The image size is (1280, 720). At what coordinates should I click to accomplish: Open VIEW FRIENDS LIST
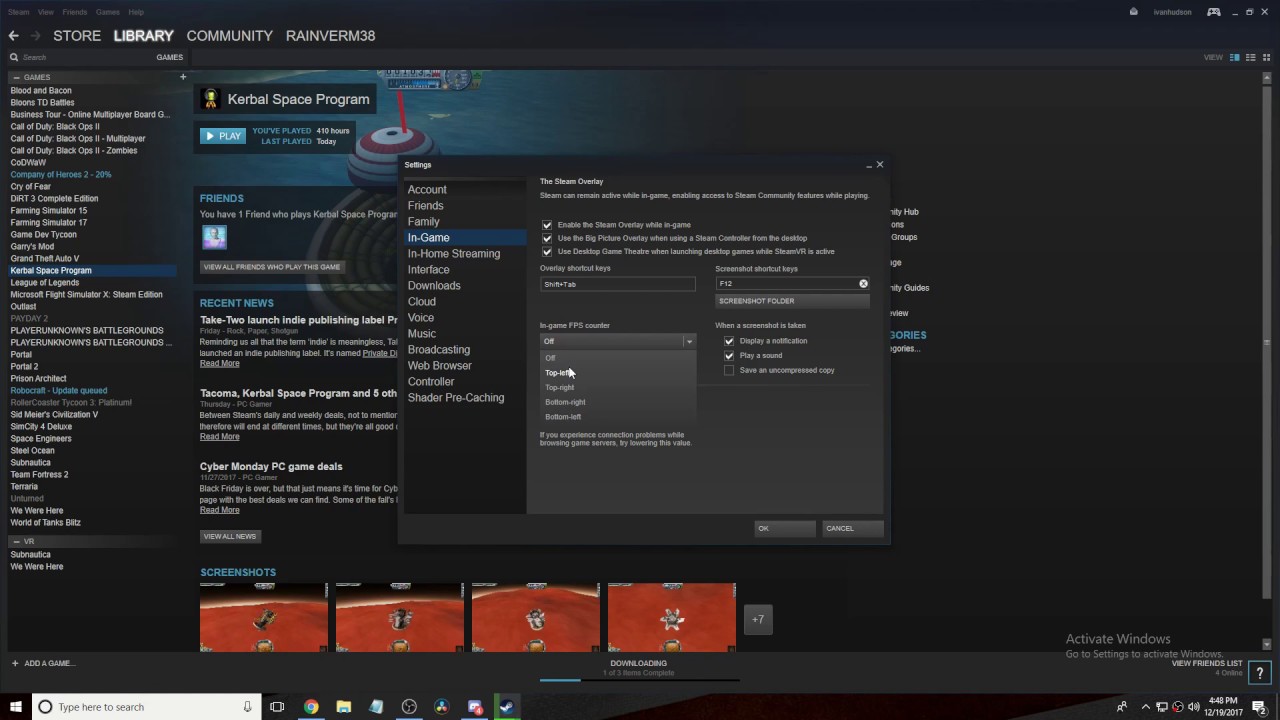[1207, 663]
